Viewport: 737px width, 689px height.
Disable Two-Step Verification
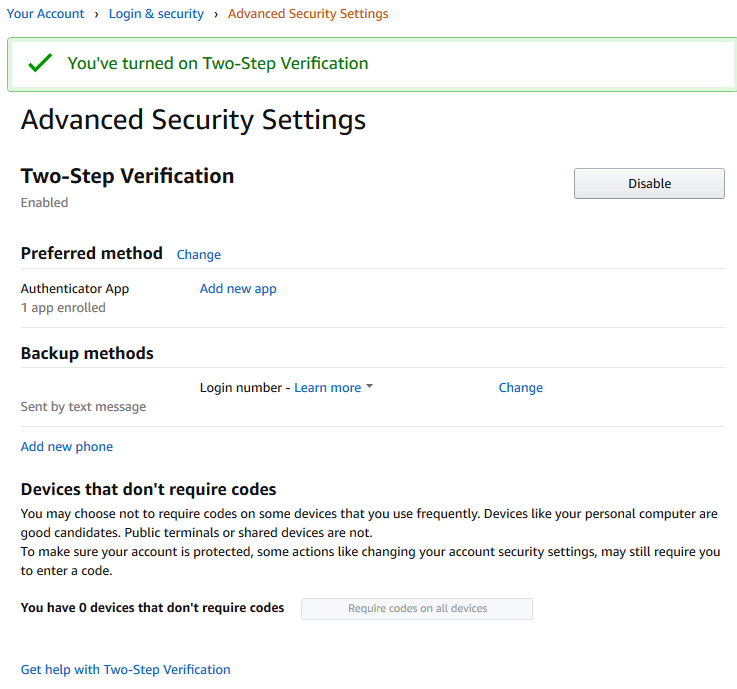click(x=649, y=183)
